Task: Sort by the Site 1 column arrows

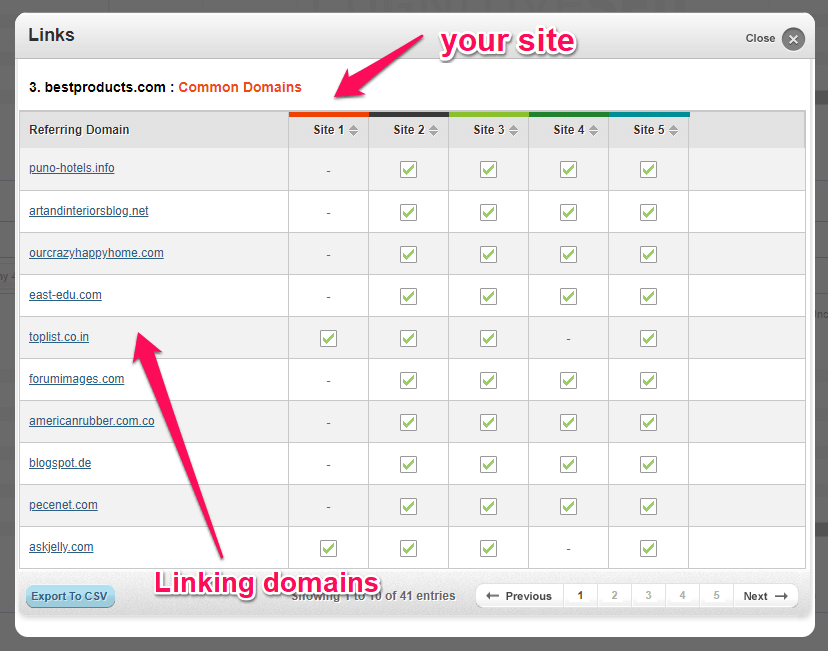Action: [353, 130]
